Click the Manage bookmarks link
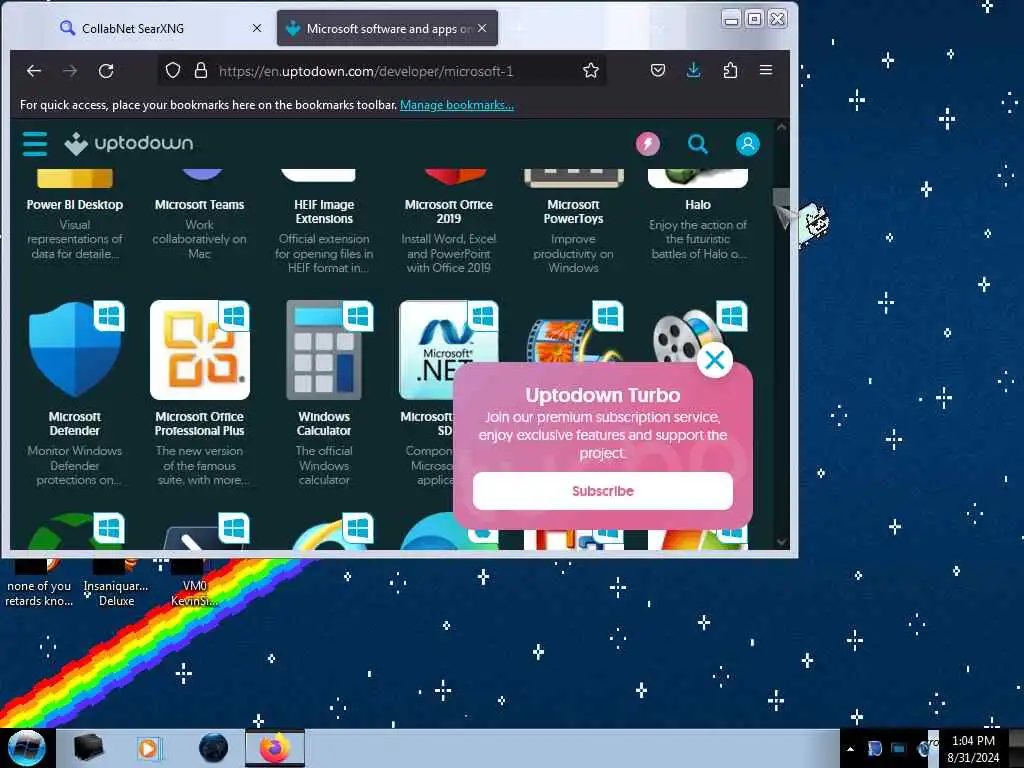This screenshot has width=1024, height=768. pyautogui.click(x=456, y=104)
